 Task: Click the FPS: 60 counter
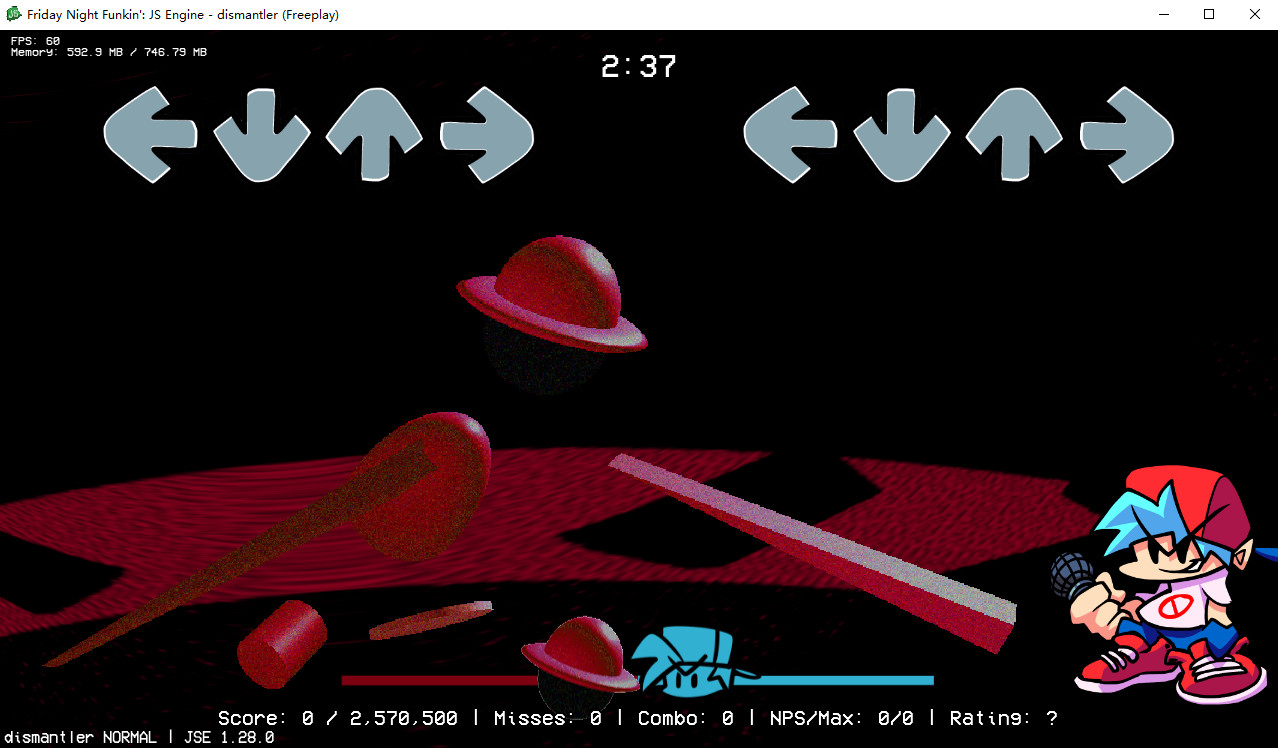[x=35, y=41]
